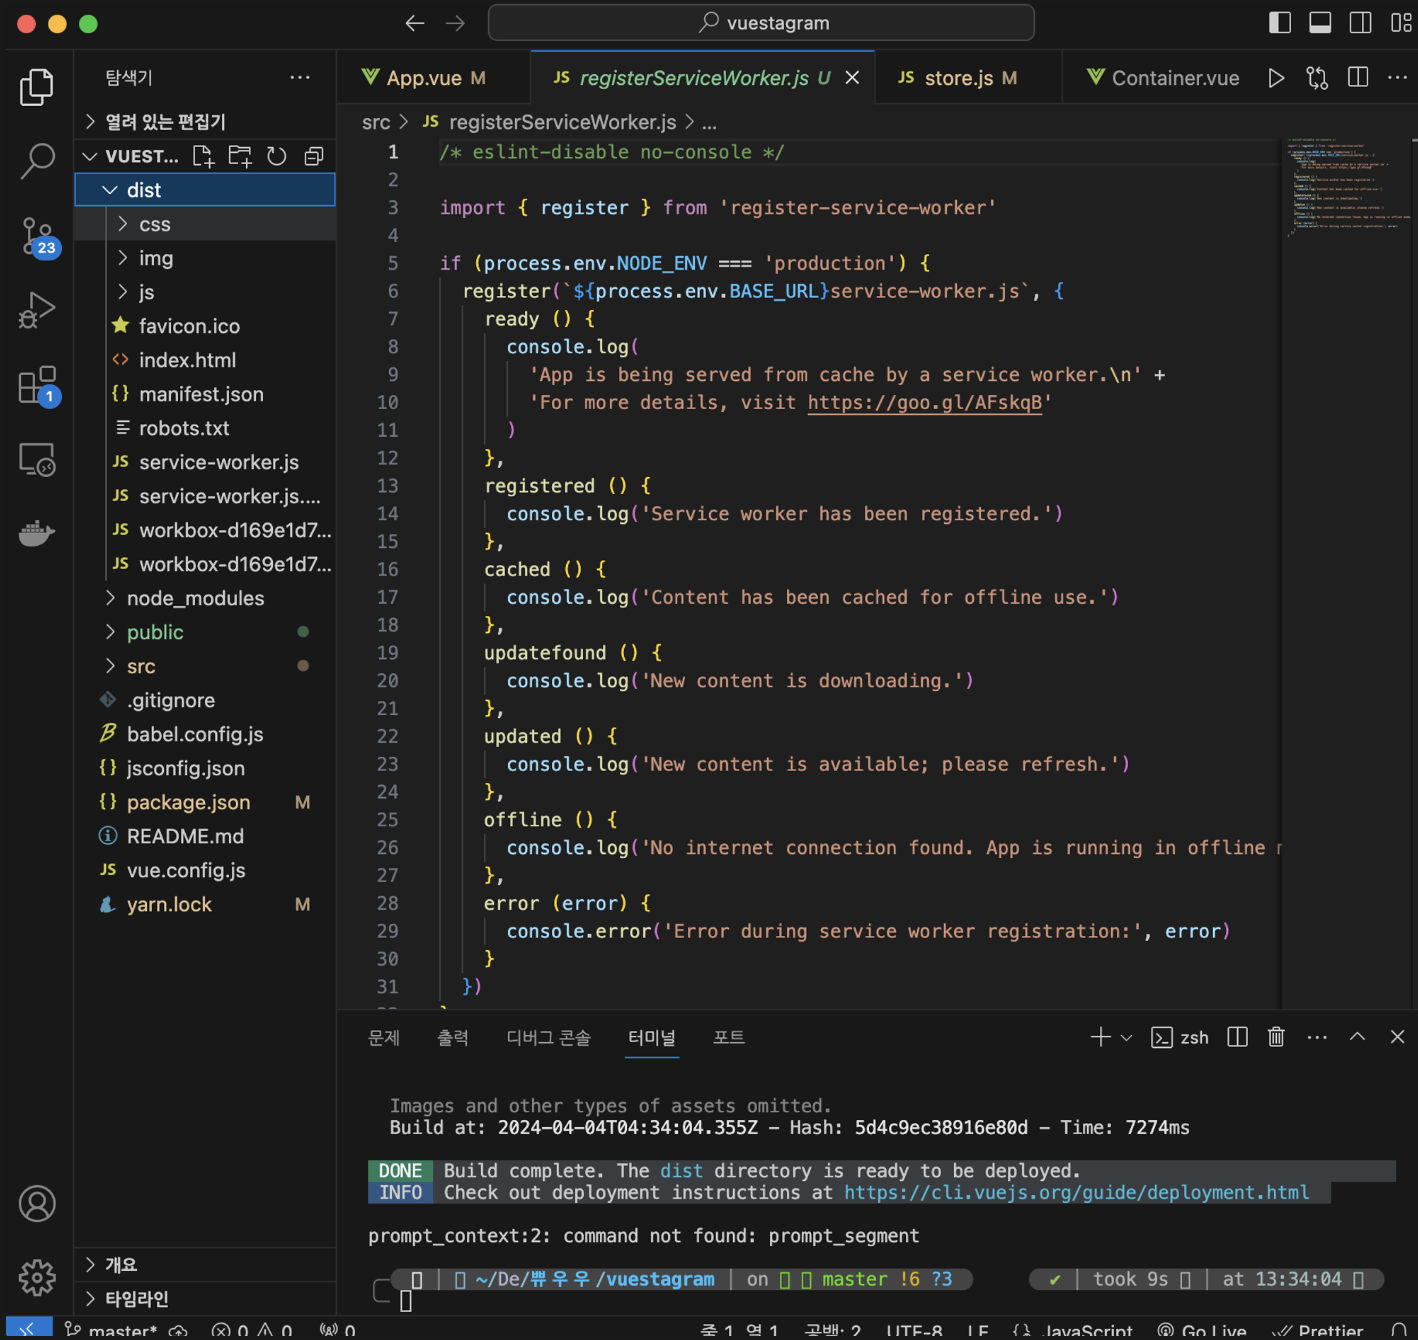Screen dimensions: 1418x1340
Task: Switch to the store.js tab
Action: pos(958,78)
